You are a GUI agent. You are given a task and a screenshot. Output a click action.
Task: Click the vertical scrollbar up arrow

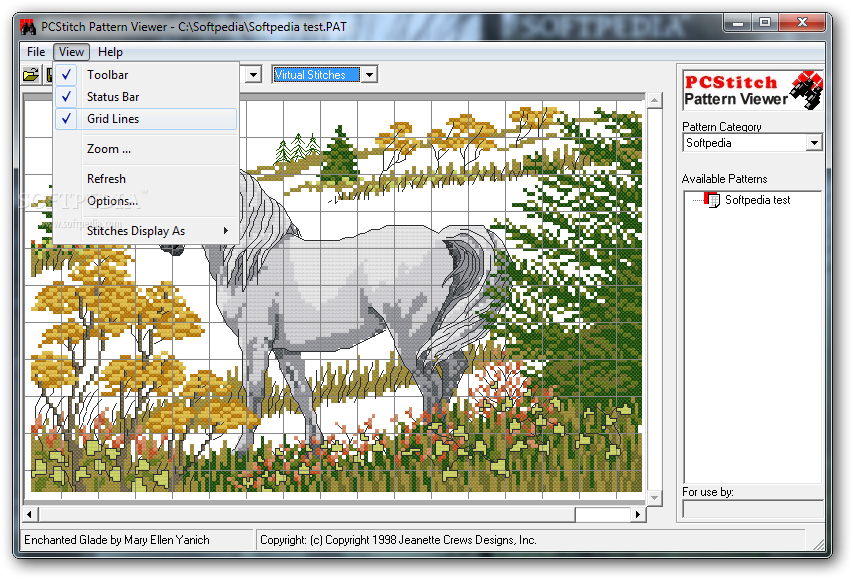[x=654, y=101]
